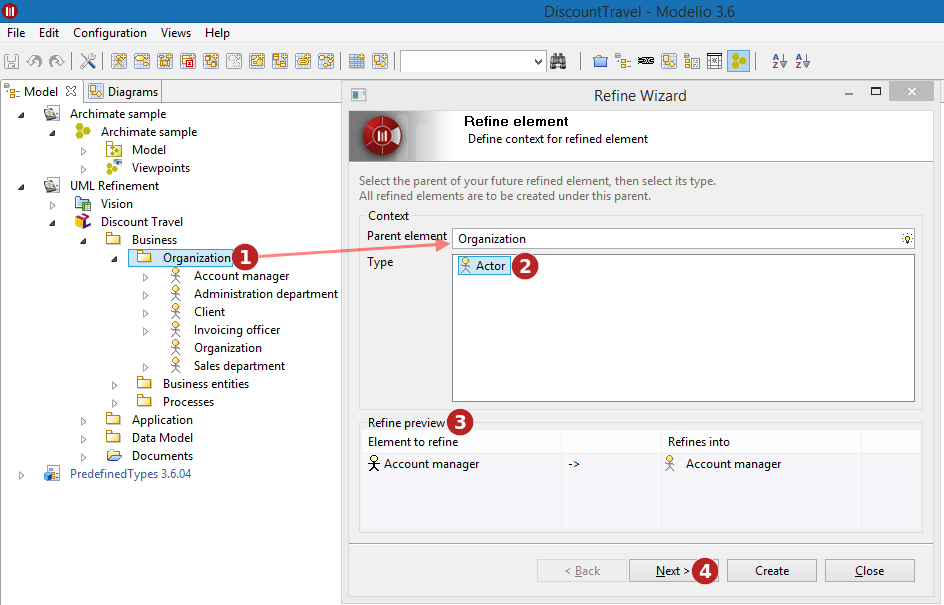Open the Help menu
This screenshot has height=605, width=944.
coord(217,33)
